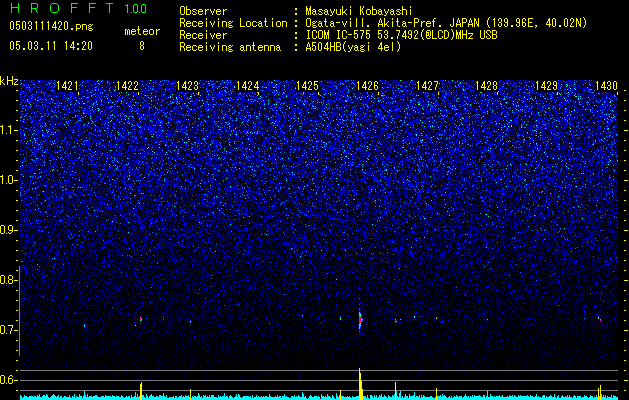Click the 1424 time axis label
Image resolution: width=629 pixels, height=400 pixels.
pyautogui.click(x=248, y=85)
